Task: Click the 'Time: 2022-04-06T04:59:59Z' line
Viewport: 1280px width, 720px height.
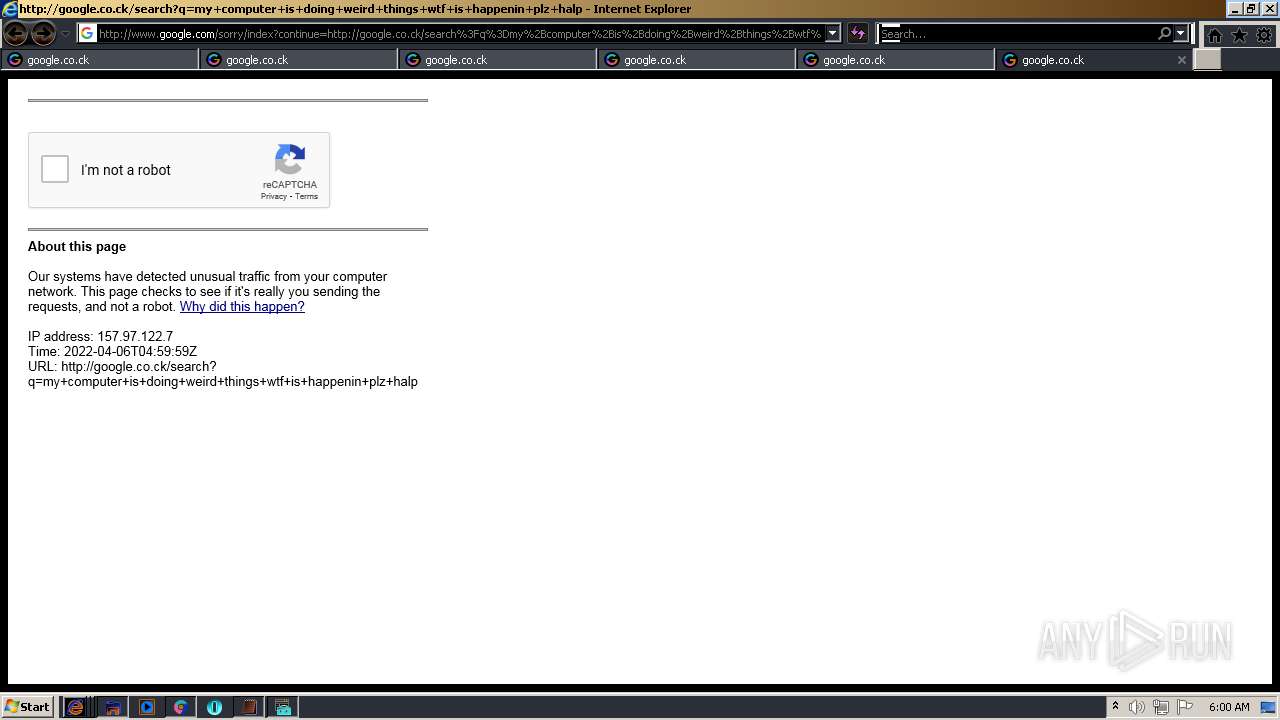Action: tap(112, 352)
